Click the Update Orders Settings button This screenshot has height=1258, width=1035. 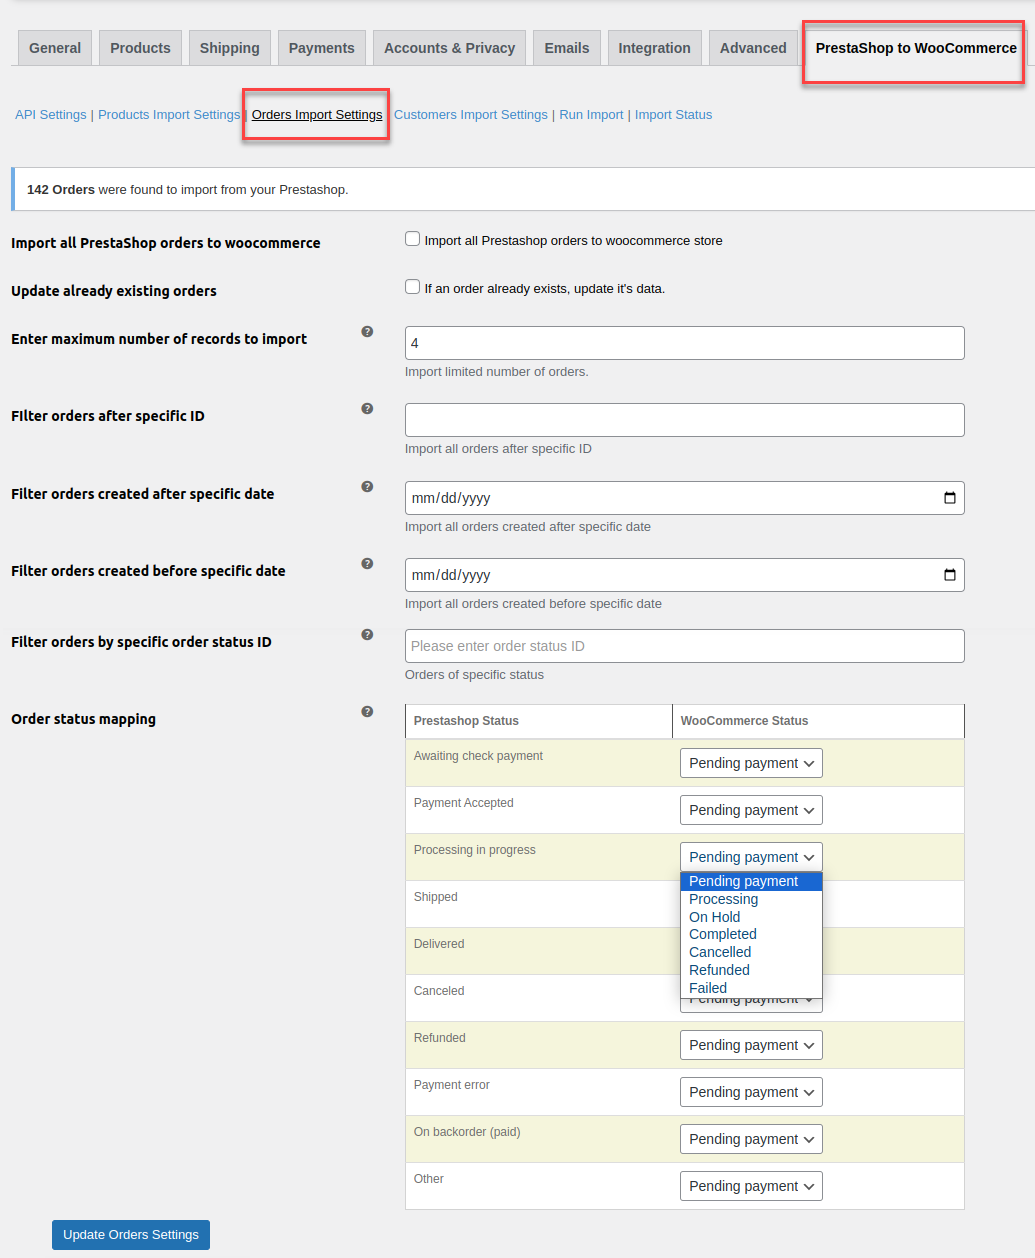click(130, 1234)
